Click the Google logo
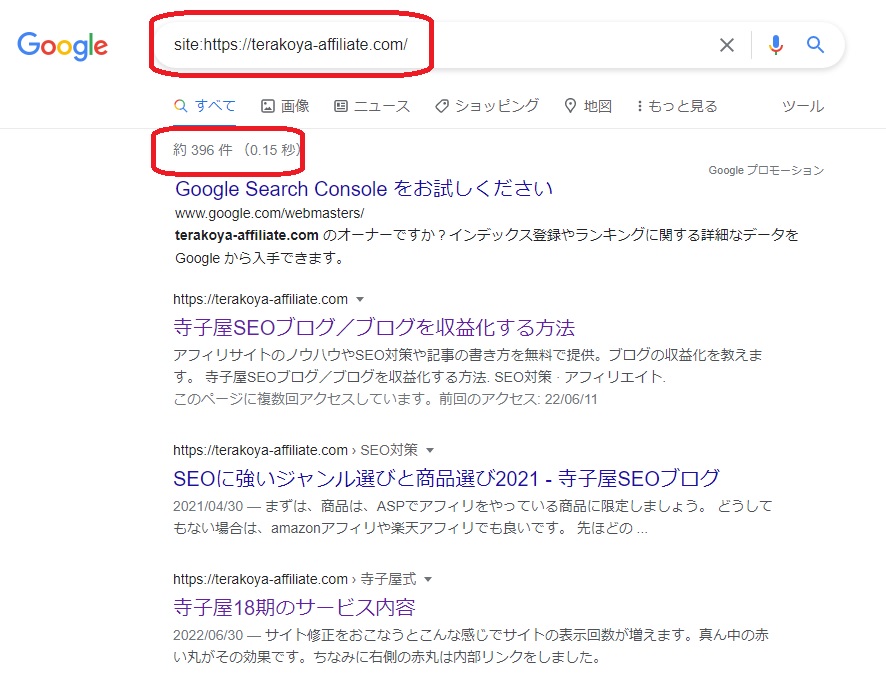Screen dimensions: 886x679 click(62, 46)
